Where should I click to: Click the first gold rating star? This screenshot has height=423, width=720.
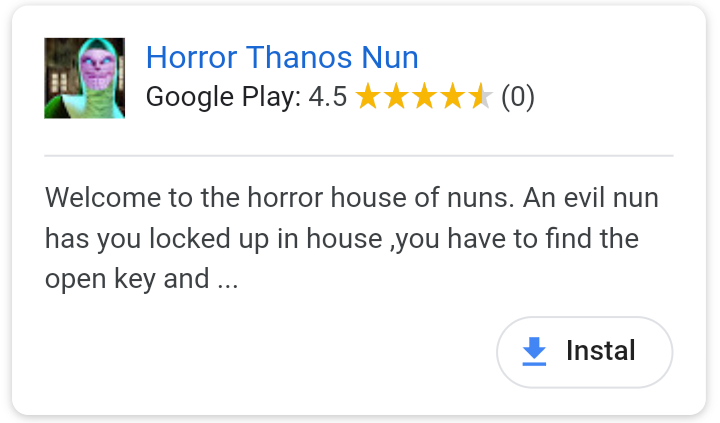(368, 96)
